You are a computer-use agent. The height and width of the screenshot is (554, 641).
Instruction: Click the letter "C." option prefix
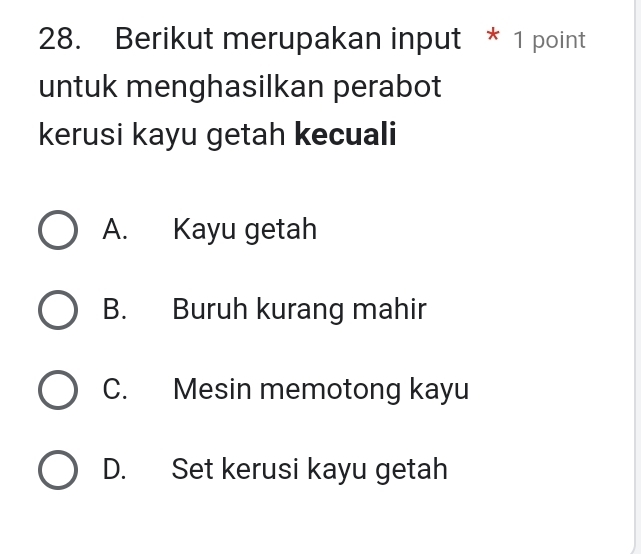[x=115, y=389]
